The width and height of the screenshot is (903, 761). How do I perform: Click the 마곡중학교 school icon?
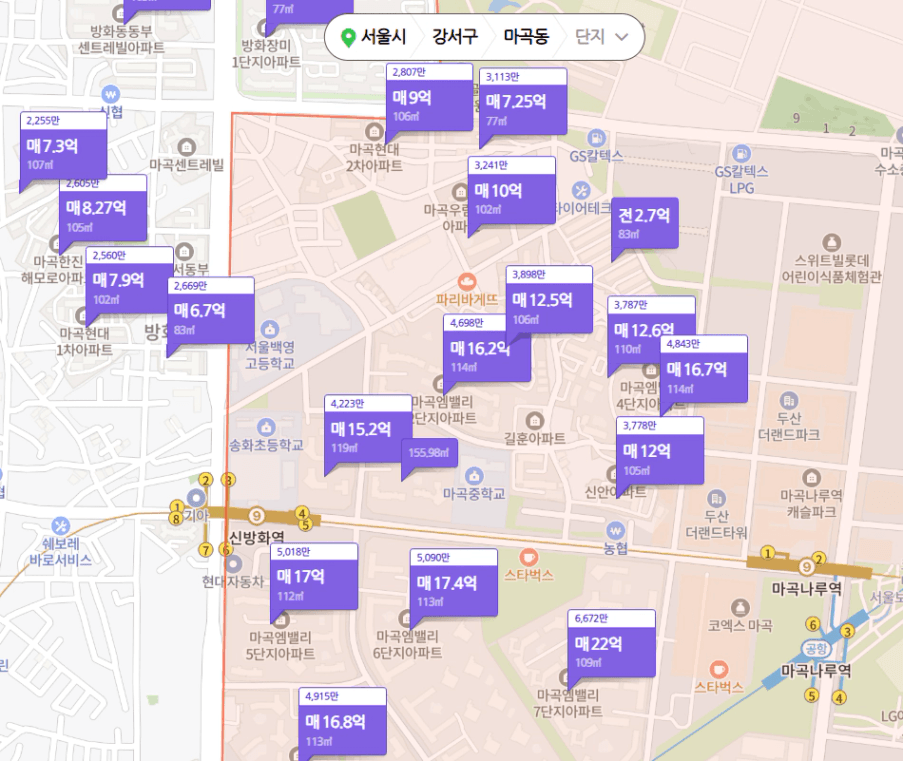click(474, 476)
